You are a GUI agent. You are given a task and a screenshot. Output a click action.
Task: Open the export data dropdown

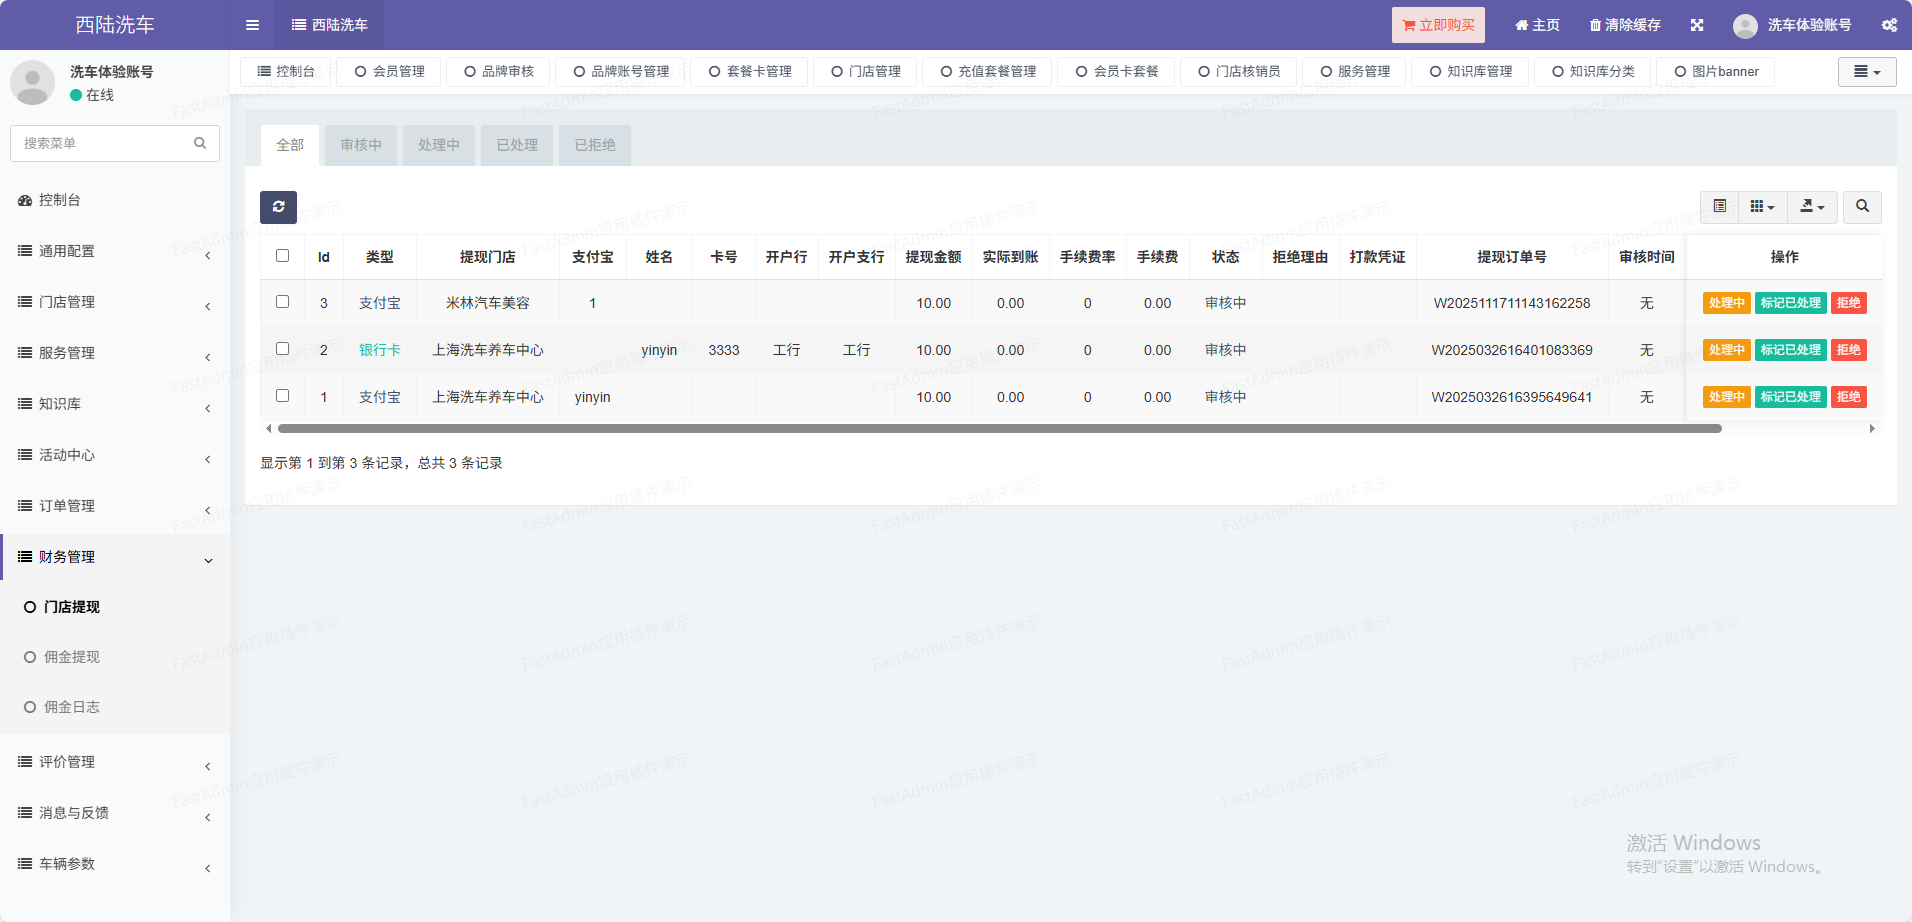1812,207
